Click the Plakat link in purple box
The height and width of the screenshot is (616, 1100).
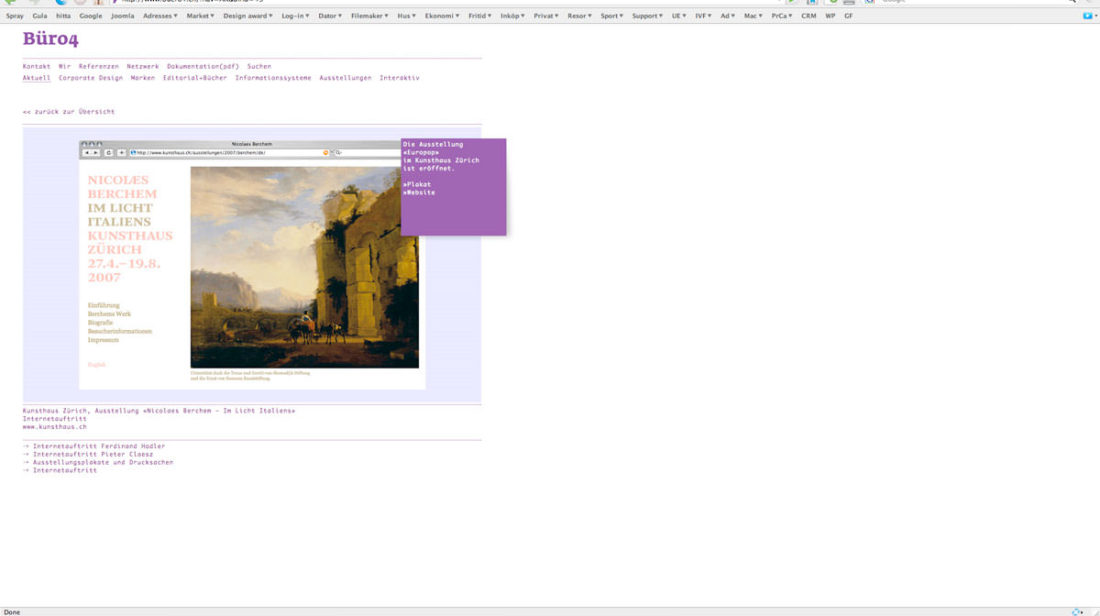click(x=417, y=185)
